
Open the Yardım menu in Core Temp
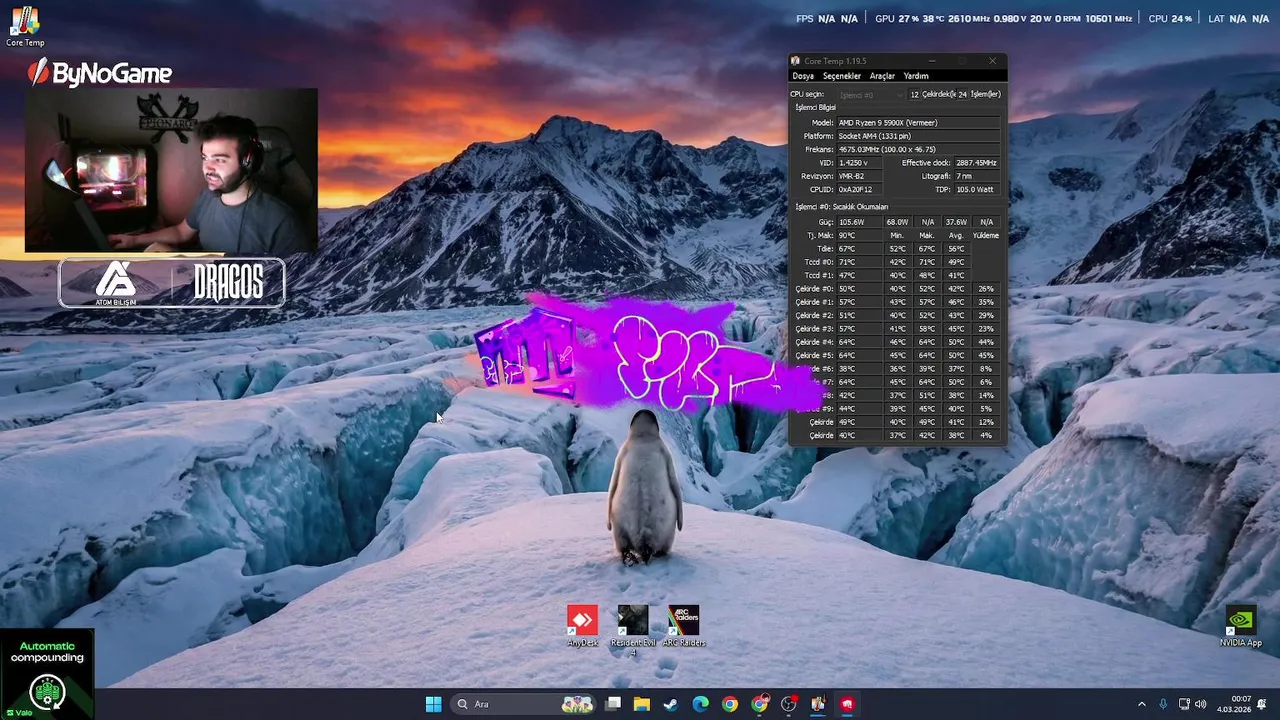point(916,76)
